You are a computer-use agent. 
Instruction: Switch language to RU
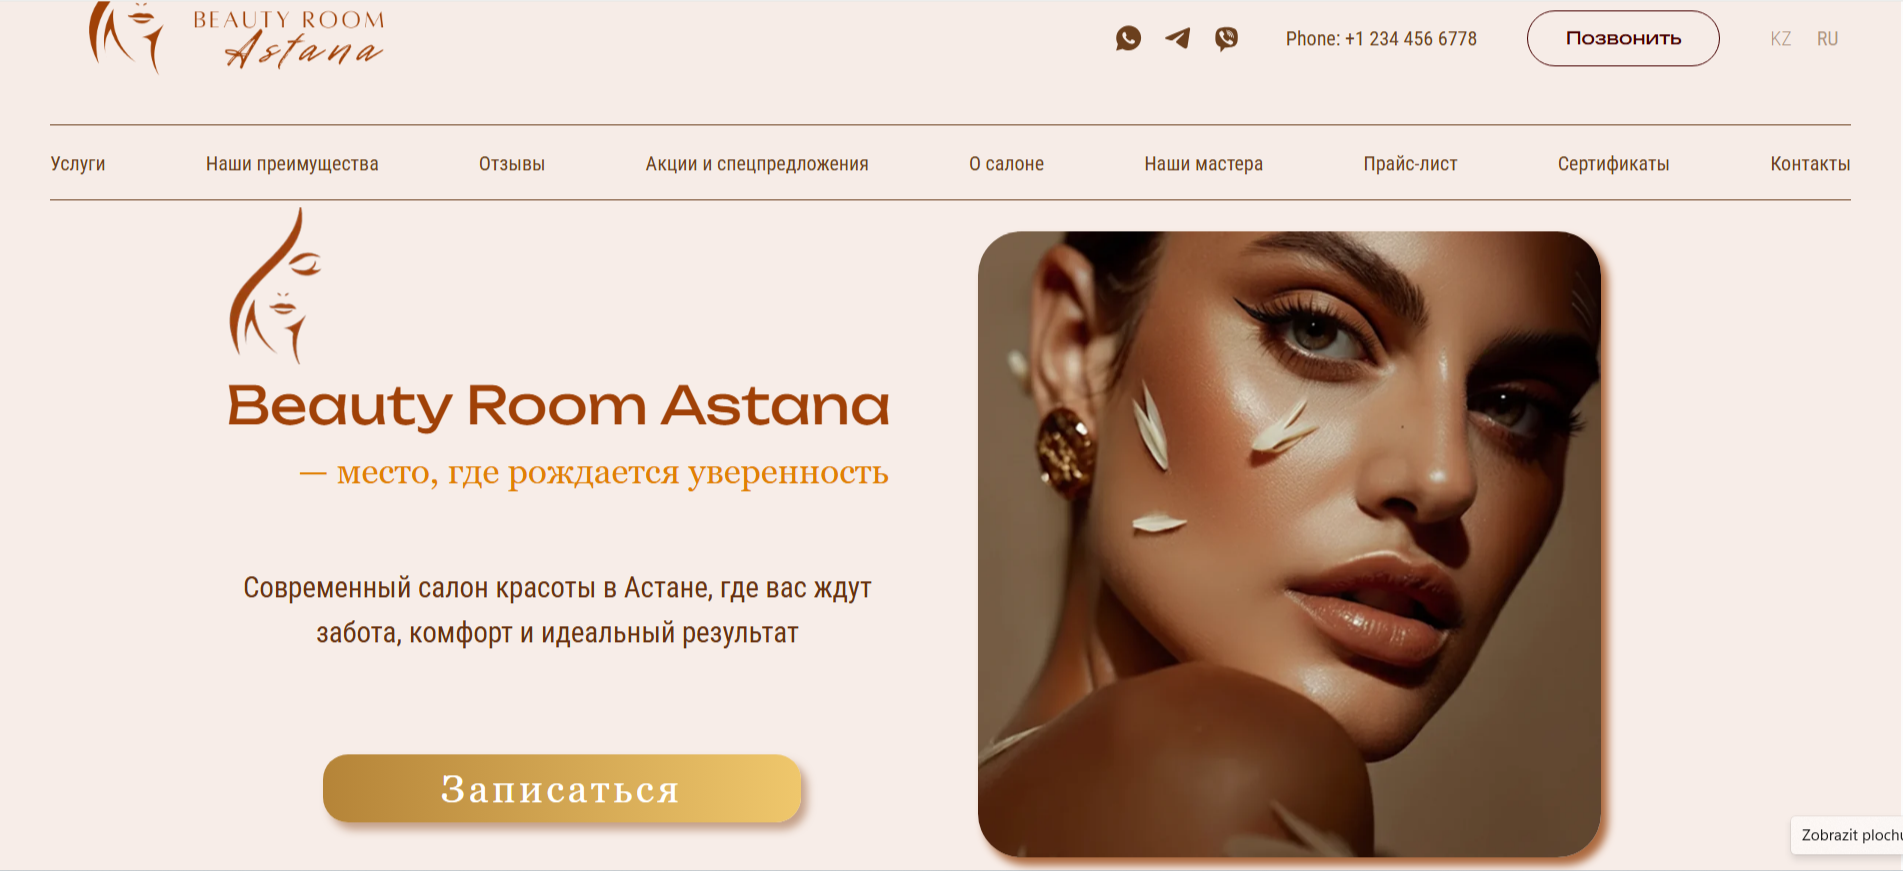(x=1827, y=39)
